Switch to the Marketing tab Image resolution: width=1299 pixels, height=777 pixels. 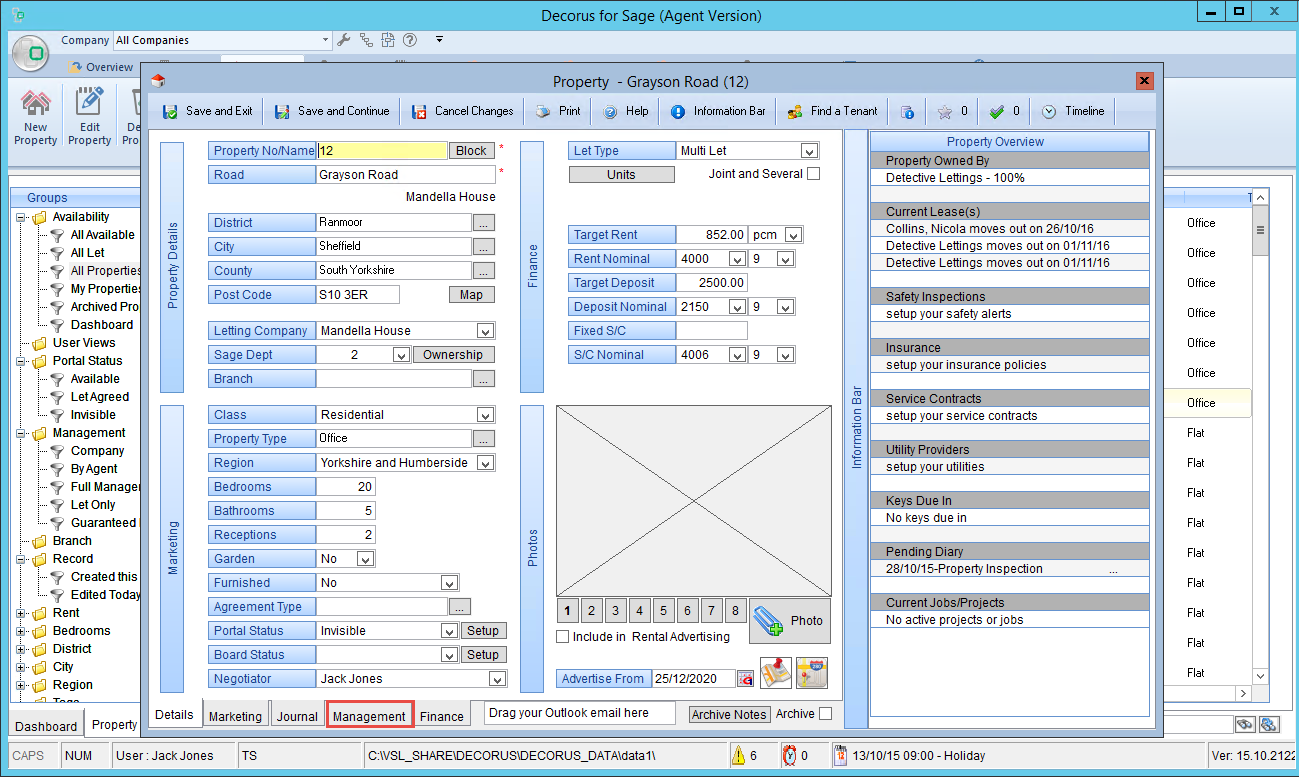point(235,716)
